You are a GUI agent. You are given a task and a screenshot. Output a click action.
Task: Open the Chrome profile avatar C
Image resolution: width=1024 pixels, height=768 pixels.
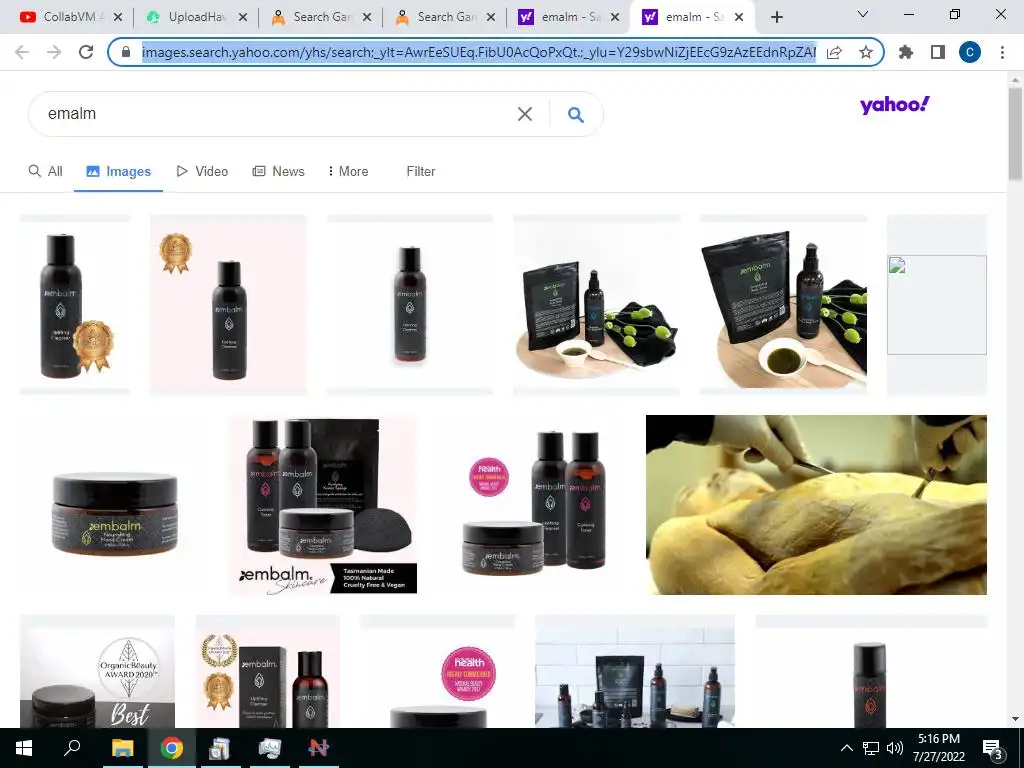click(970, 52)
